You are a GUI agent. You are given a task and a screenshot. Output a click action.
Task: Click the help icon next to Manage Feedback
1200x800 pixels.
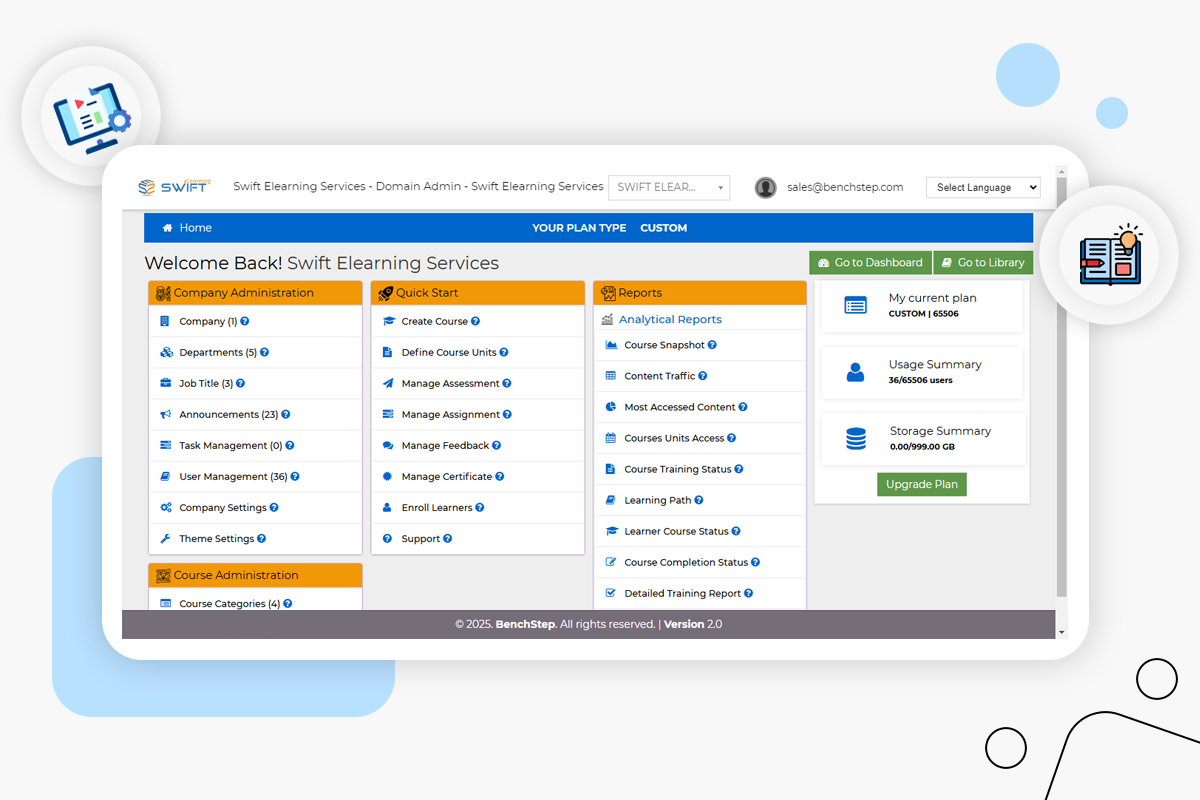click(497, 446)
